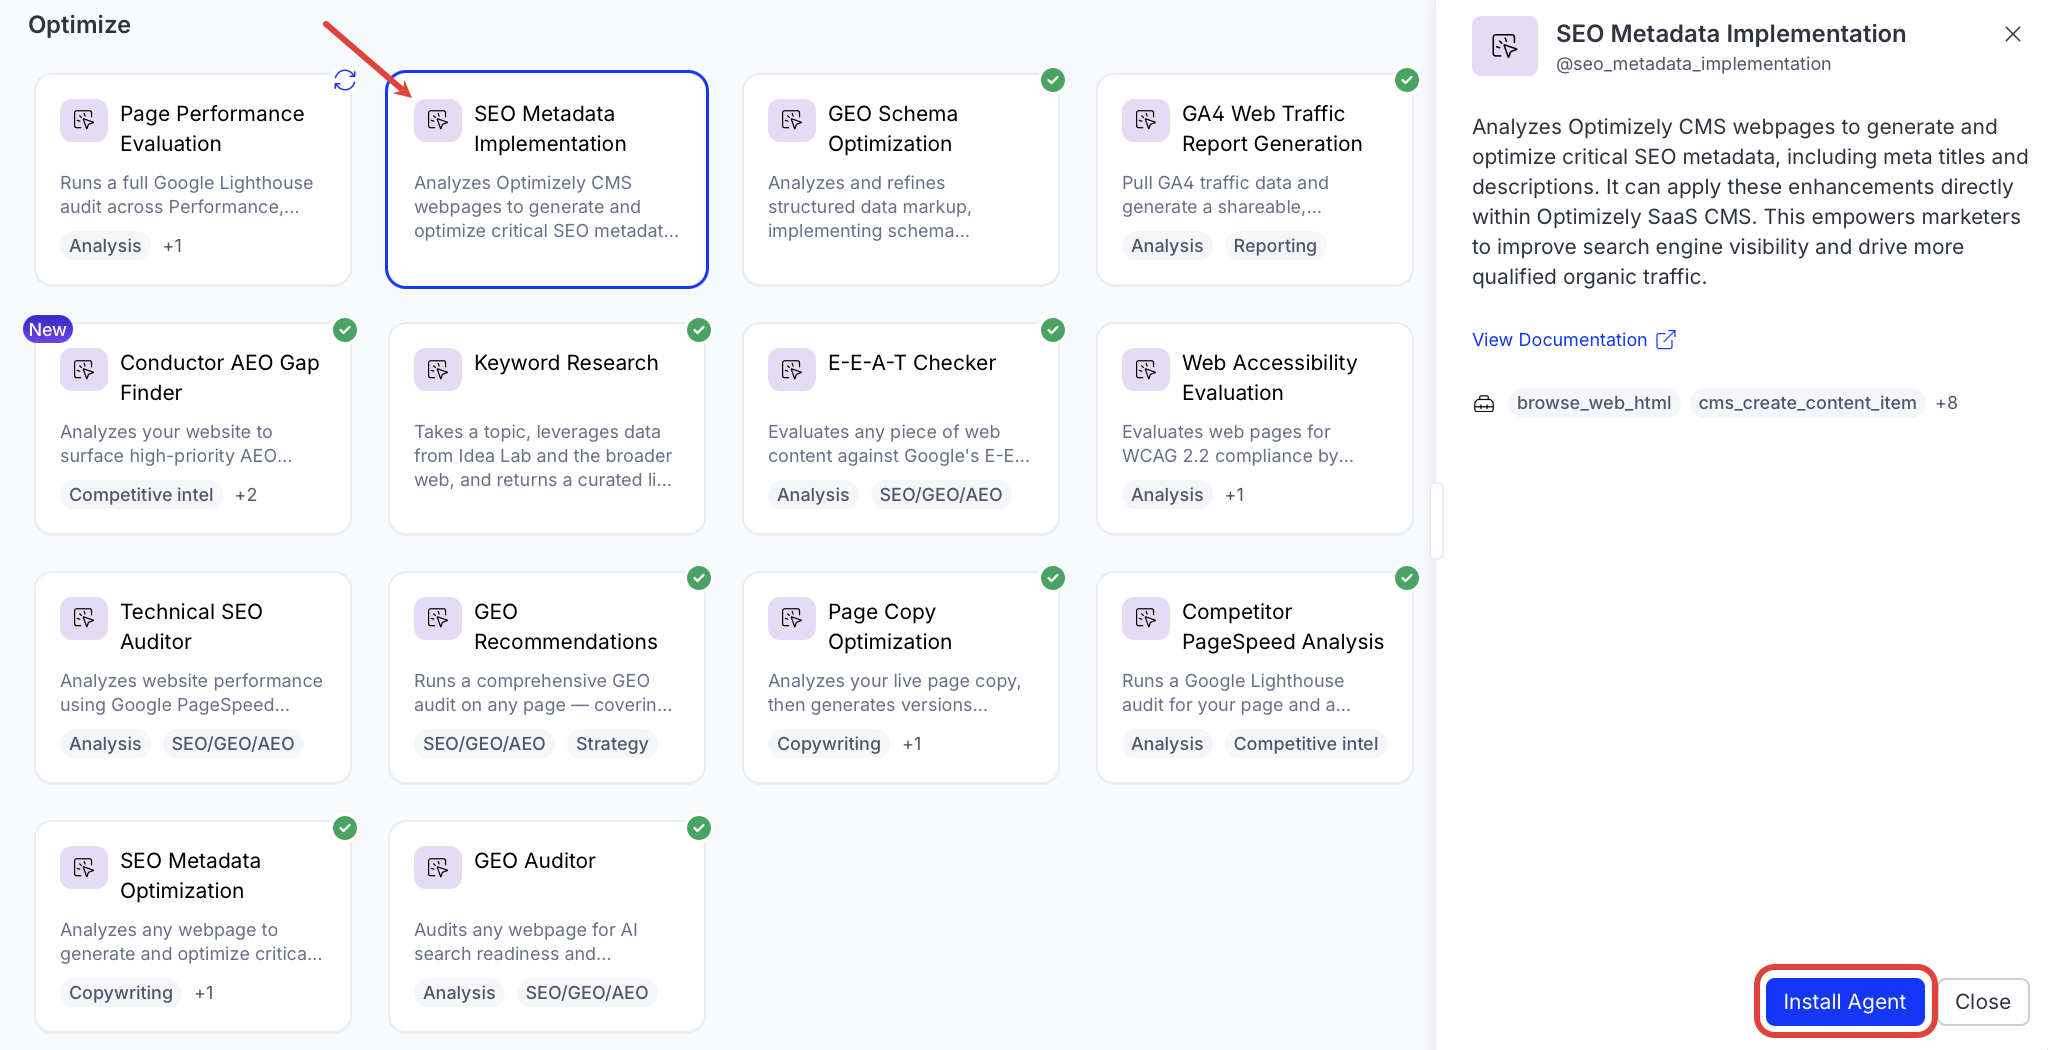The width and height of the screenshot is (2048, 1050).
Task: Click the vertical scrollbar handle beside the agent grid
Action: click(x=1437, y=521)
